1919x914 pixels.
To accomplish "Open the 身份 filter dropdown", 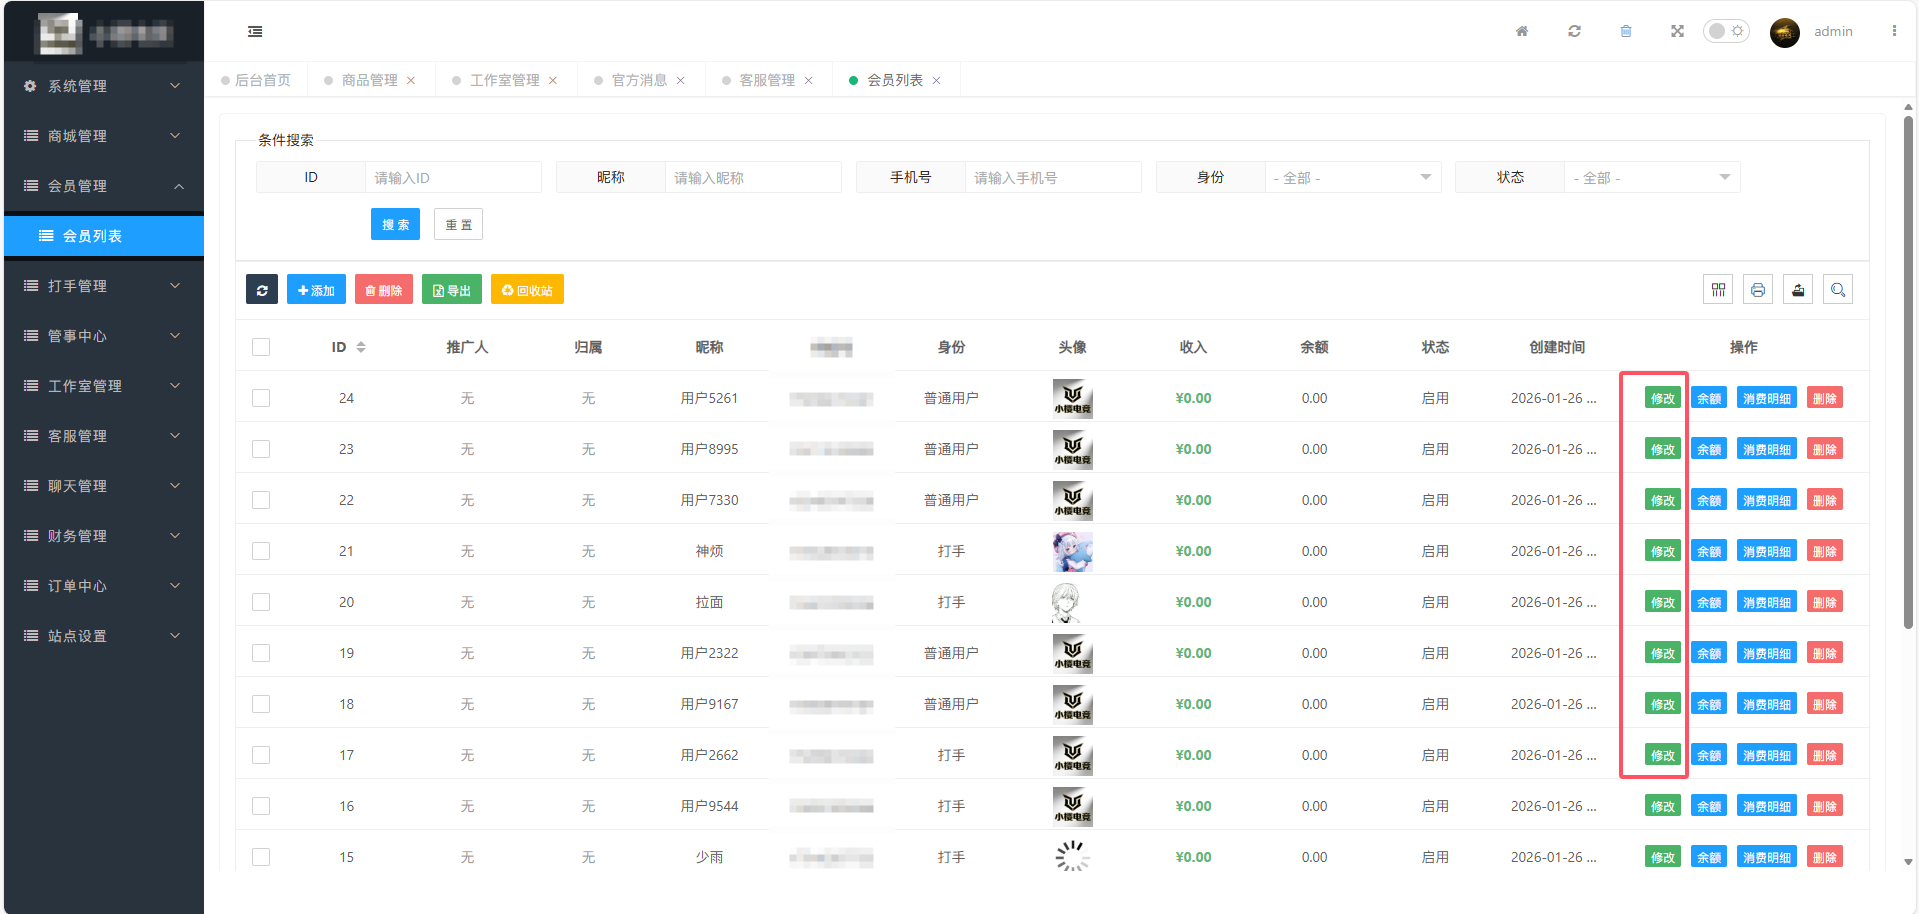I will pyautogui.click(x=1352, y=177).
